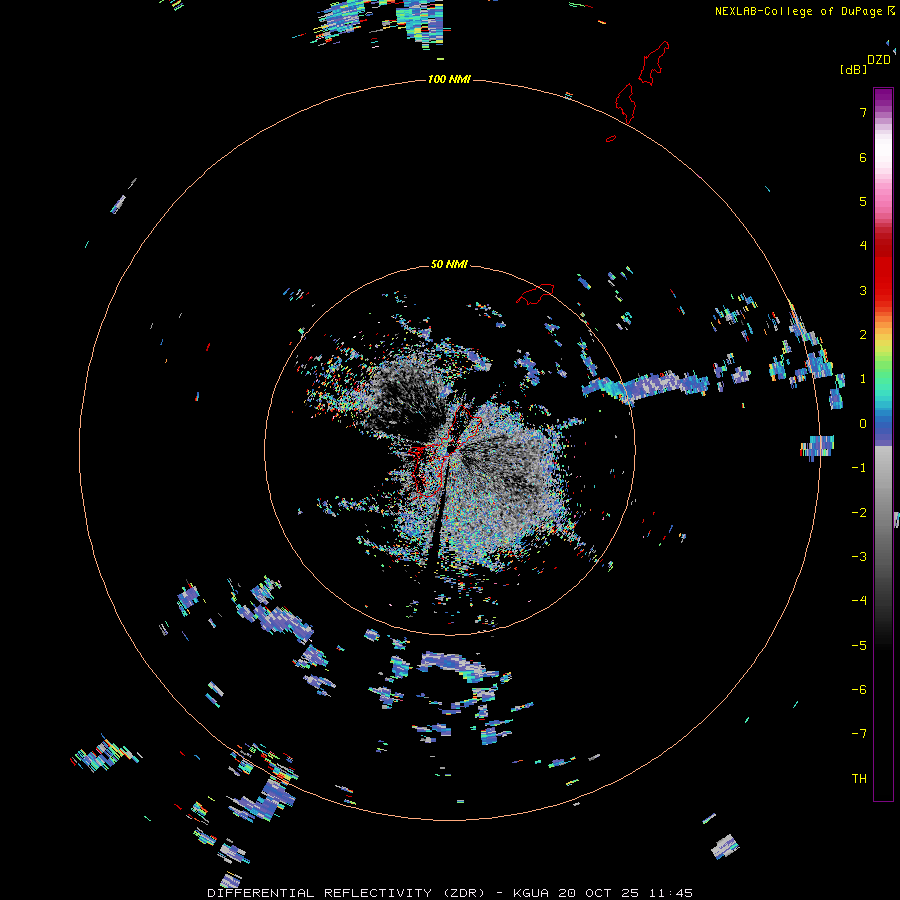Click the topmost red island outline beyond 100 NMI

(x=654, y=63)
